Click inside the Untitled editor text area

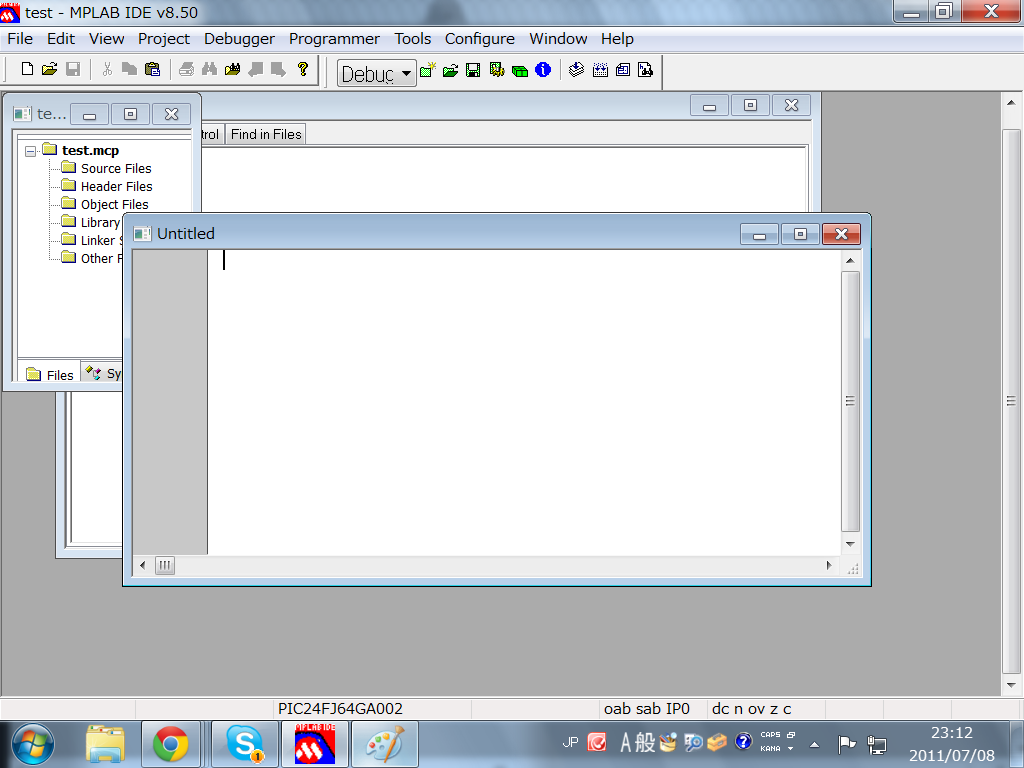[524, 402]
